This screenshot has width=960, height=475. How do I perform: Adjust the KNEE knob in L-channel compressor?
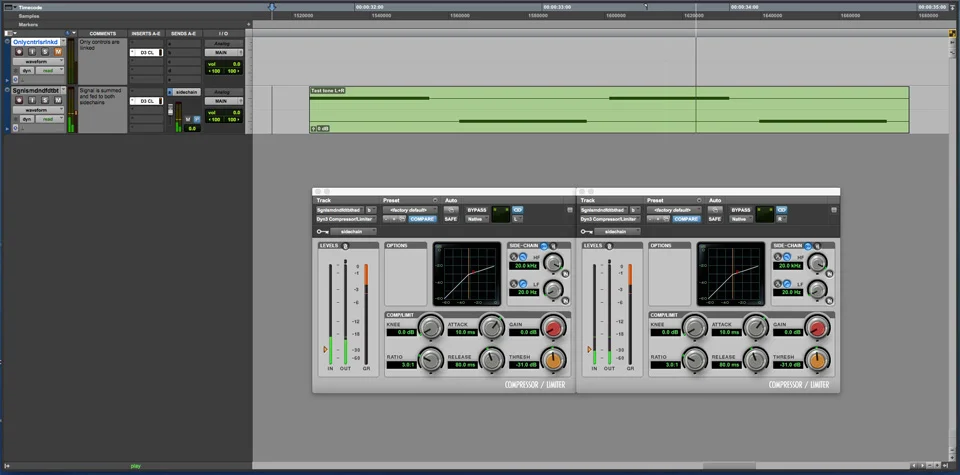tap(430, 327)
